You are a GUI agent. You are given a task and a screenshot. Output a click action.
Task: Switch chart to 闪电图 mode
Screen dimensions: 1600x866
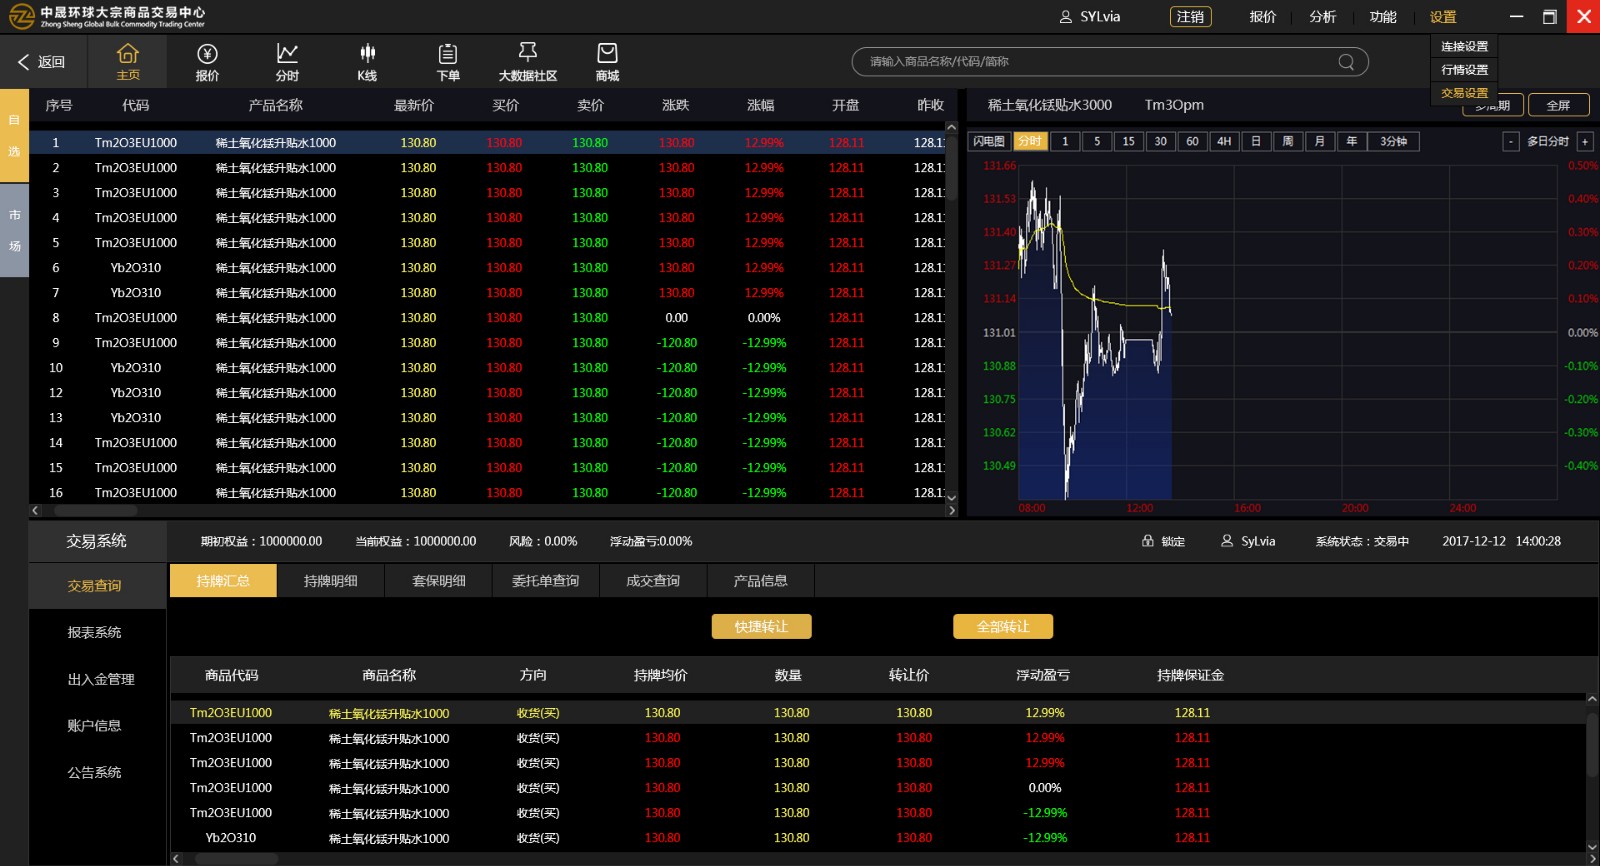tap(989, 142)
